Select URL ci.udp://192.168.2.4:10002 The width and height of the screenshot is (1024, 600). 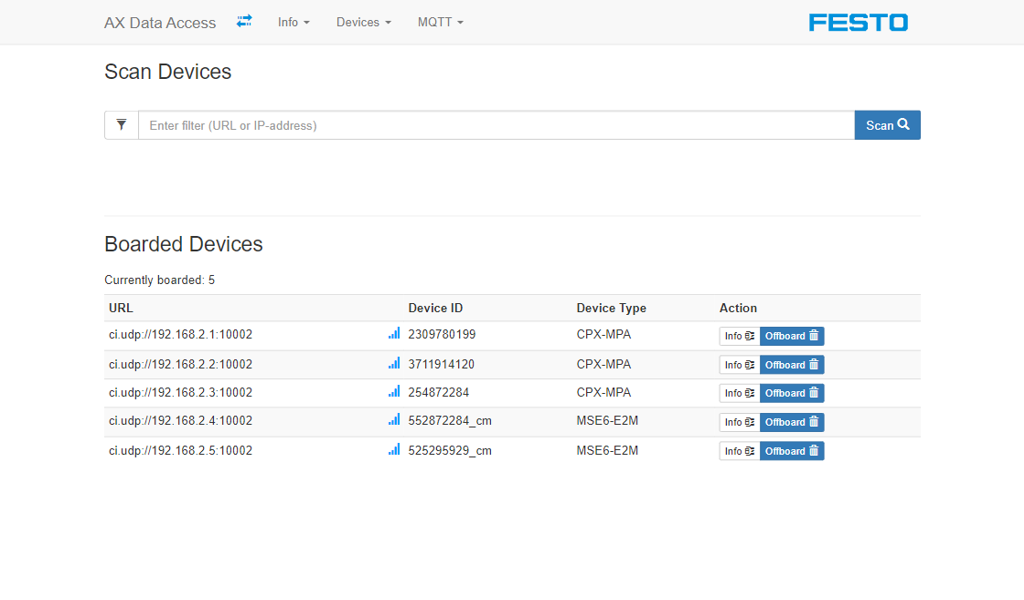click(180, 420)
